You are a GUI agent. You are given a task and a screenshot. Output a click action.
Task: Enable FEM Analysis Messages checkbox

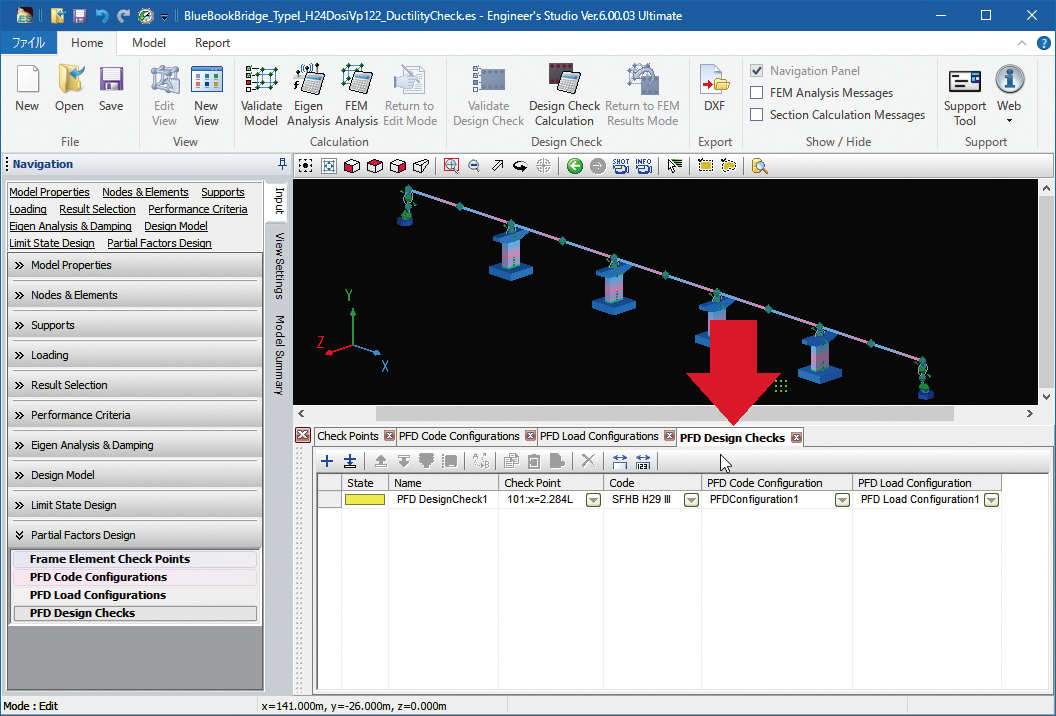coord(758,93)
